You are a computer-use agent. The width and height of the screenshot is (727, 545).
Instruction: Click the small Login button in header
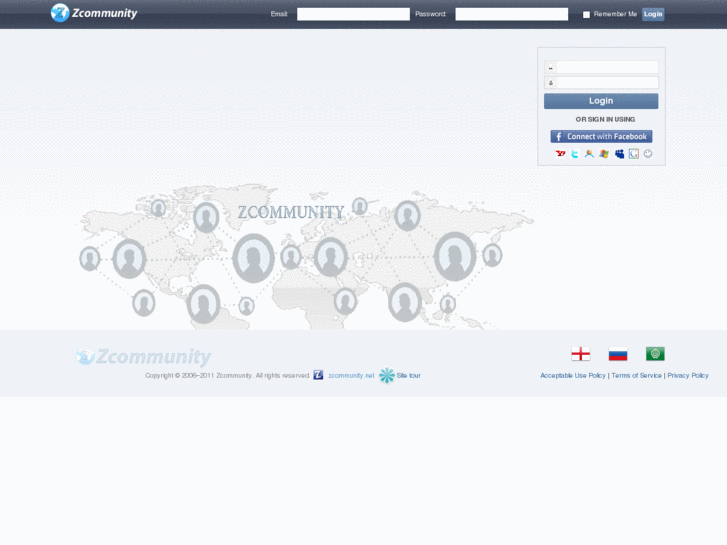click(653, 14)
